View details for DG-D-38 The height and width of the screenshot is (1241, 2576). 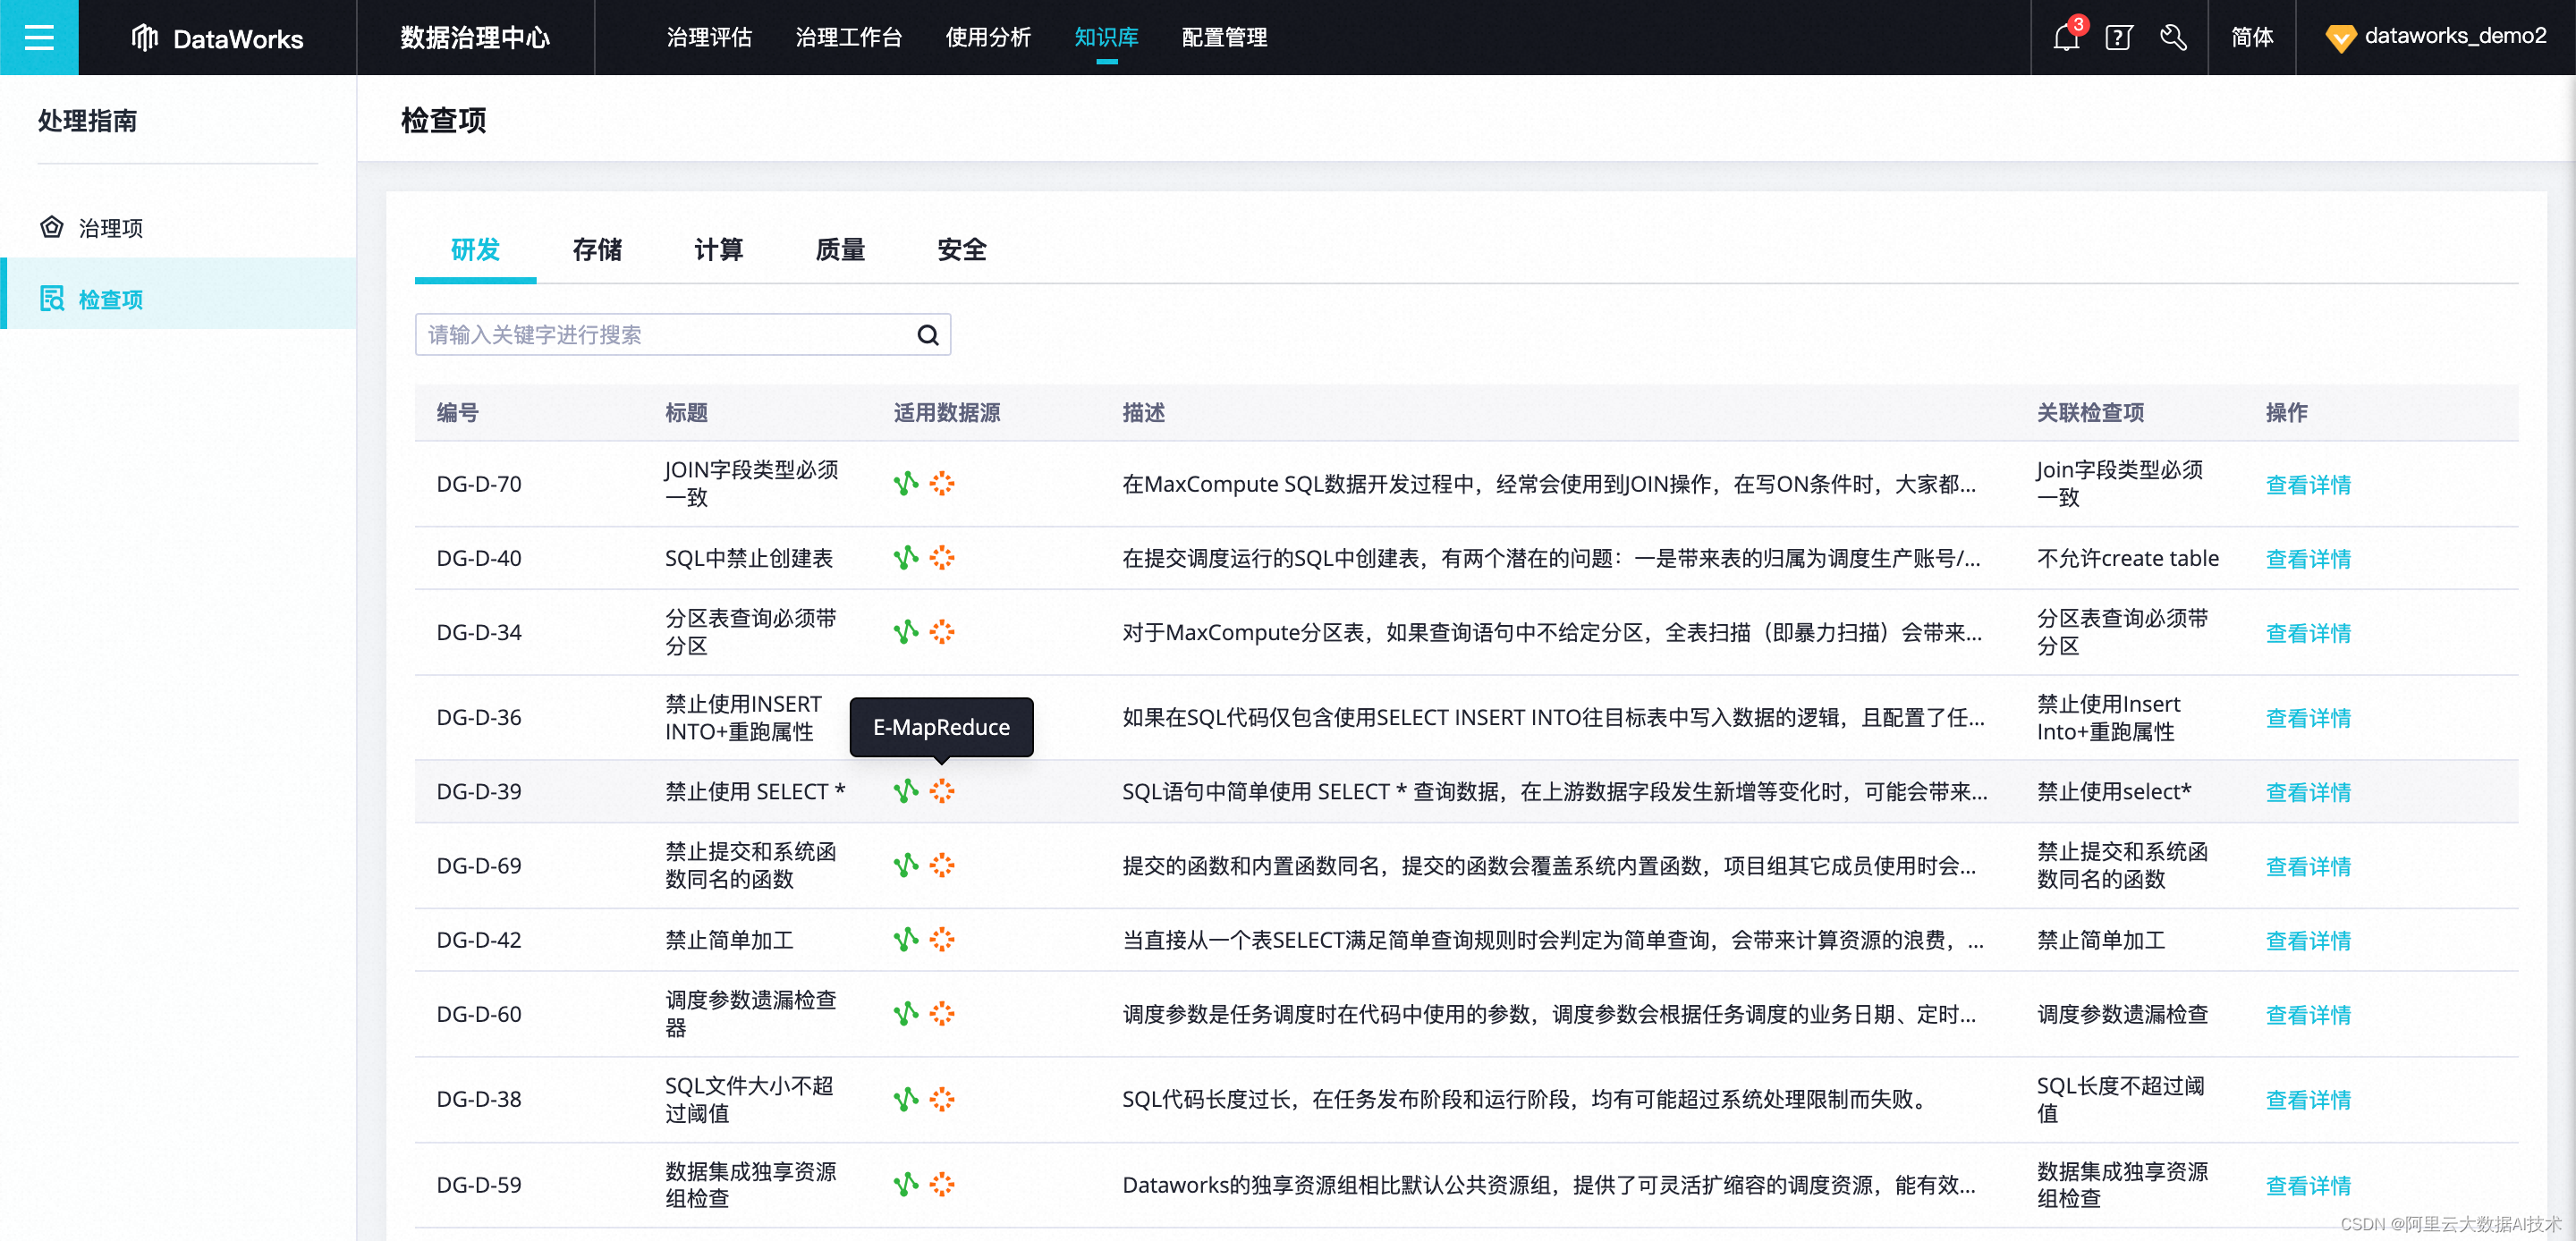point(2308,1099)
